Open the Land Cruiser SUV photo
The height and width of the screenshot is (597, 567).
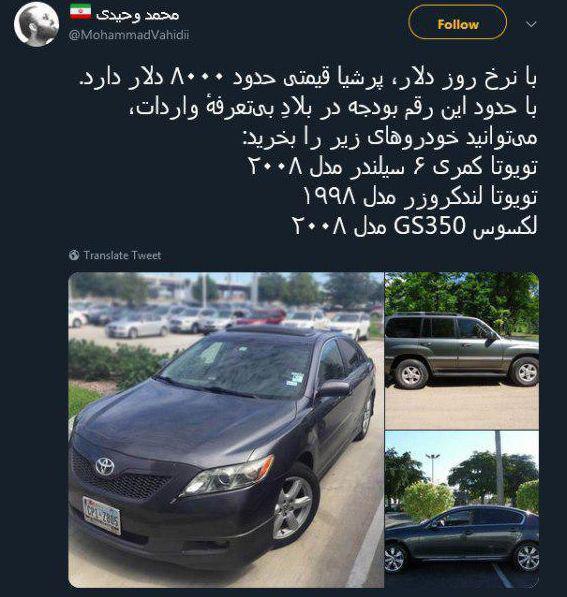[462, 351]
